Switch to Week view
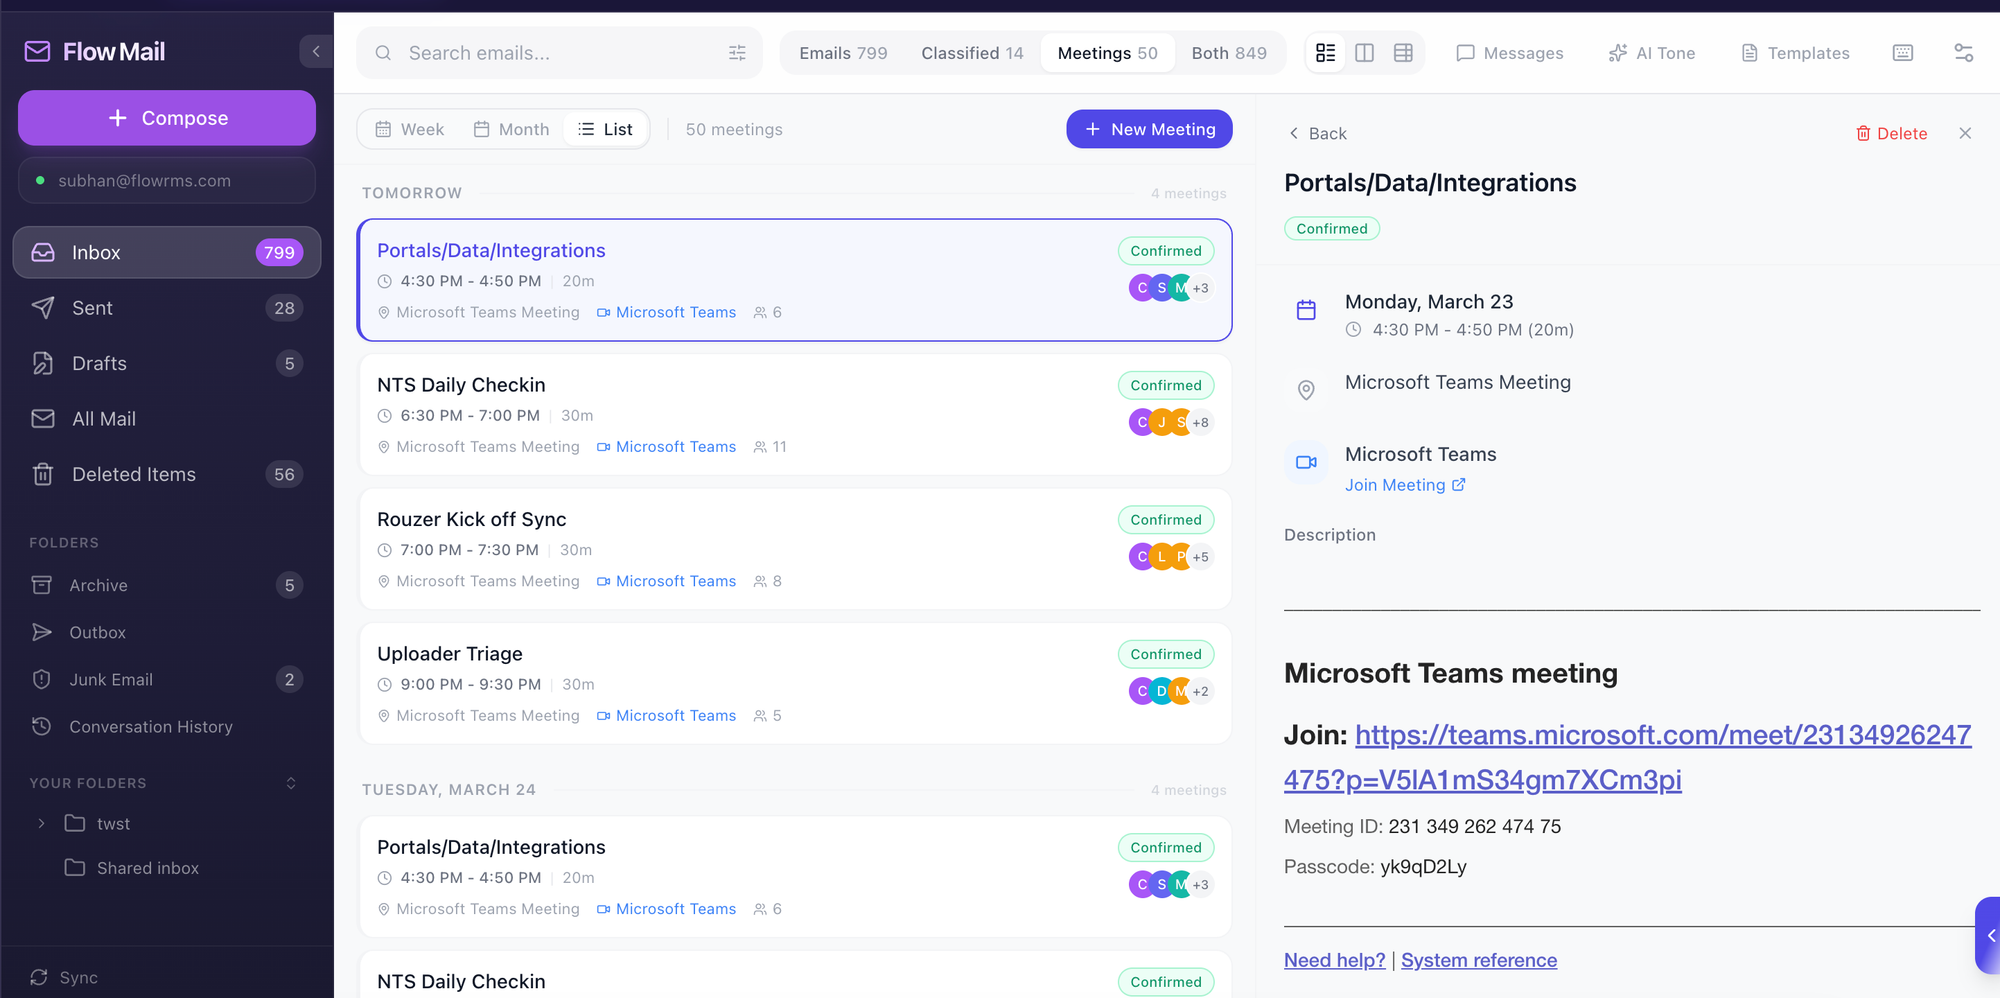This screenshot has height=998, width=2000. pos(408,129)
